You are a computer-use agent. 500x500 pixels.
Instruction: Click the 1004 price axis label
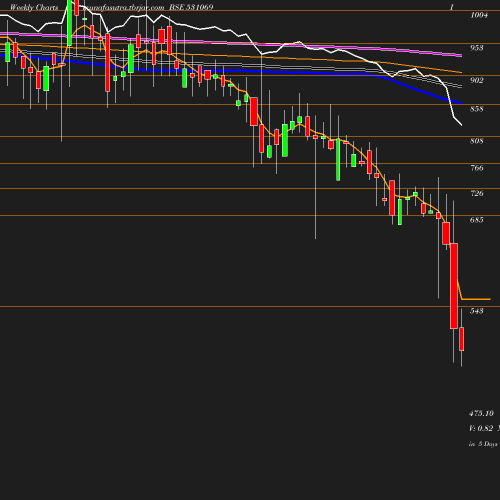479,15
